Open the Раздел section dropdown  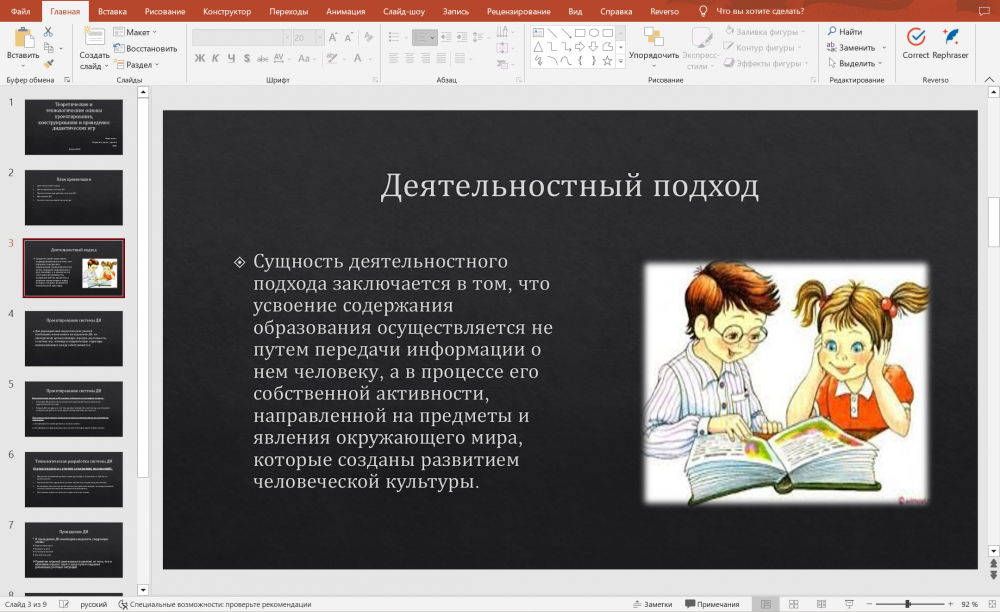pos(137,64)
